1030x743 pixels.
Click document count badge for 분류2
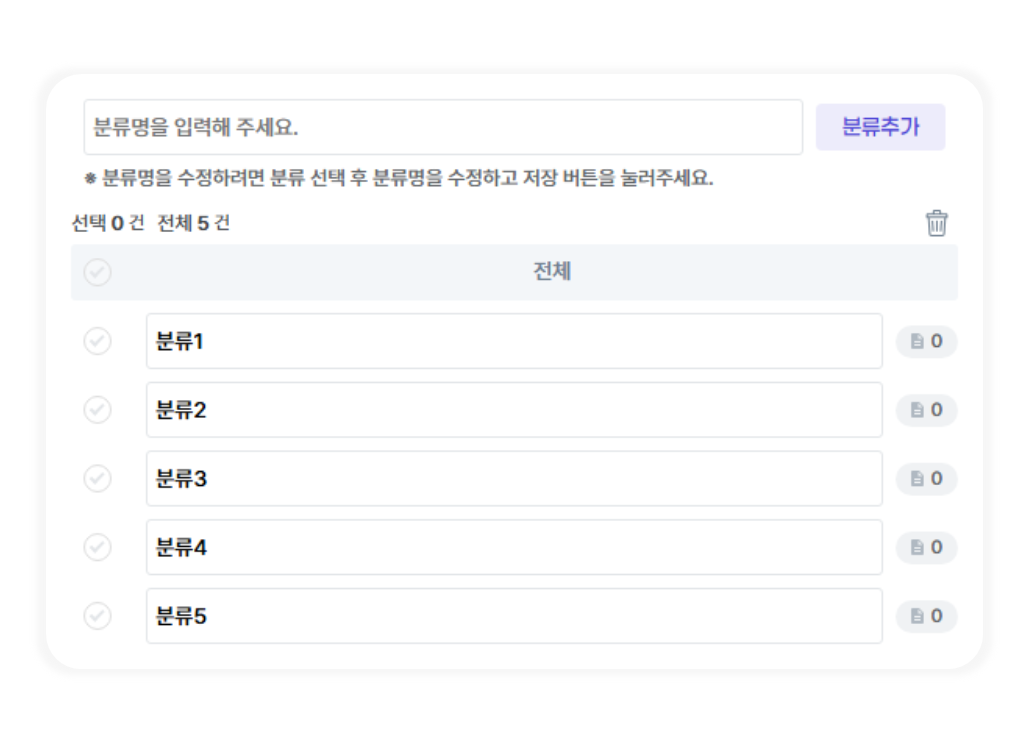coord(926,410)
